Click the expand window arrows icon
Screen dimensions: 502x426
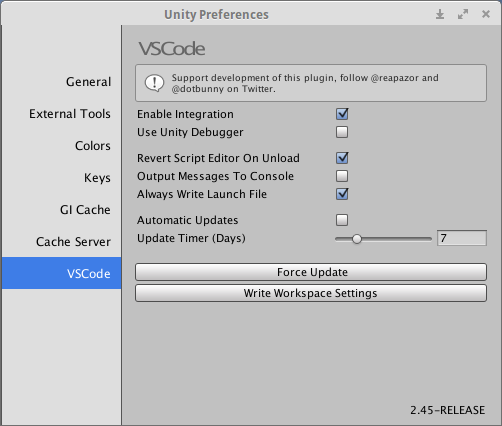tap(463, 14)
